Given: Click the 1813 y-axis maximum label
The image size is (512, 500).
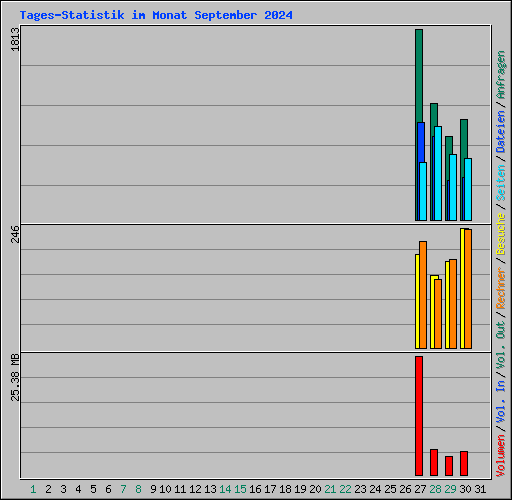Looking at the screenshot, I should (x=15, y=39).
